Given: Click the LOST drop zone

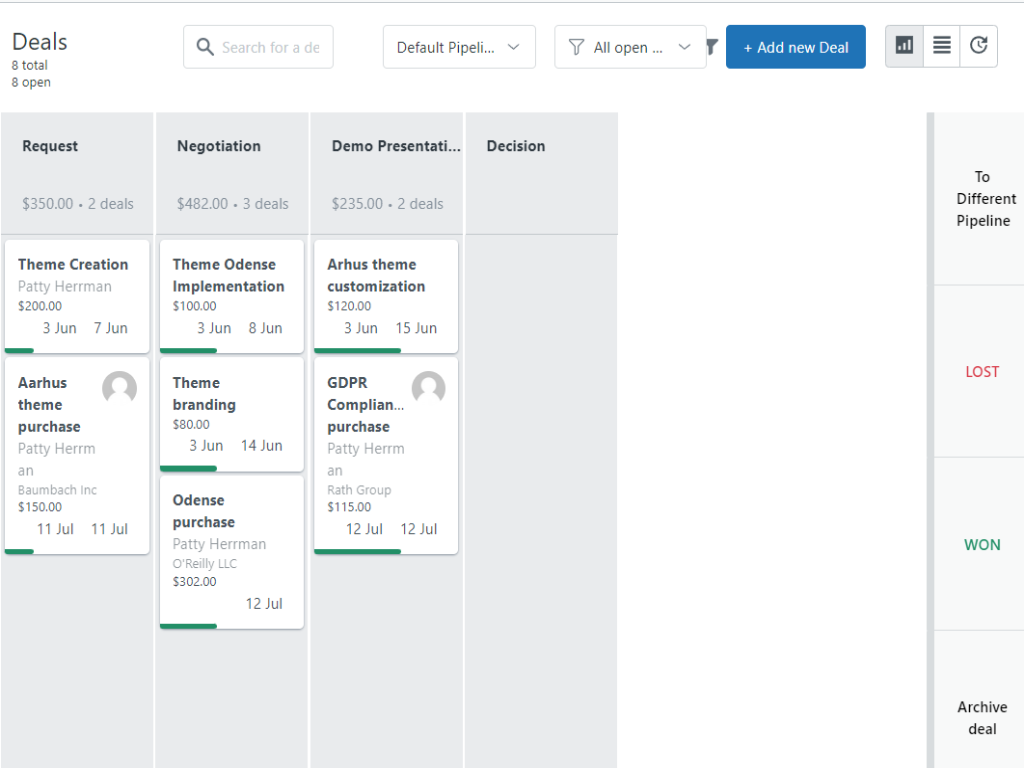Looking at the screenshot, I should coord(979,372).
